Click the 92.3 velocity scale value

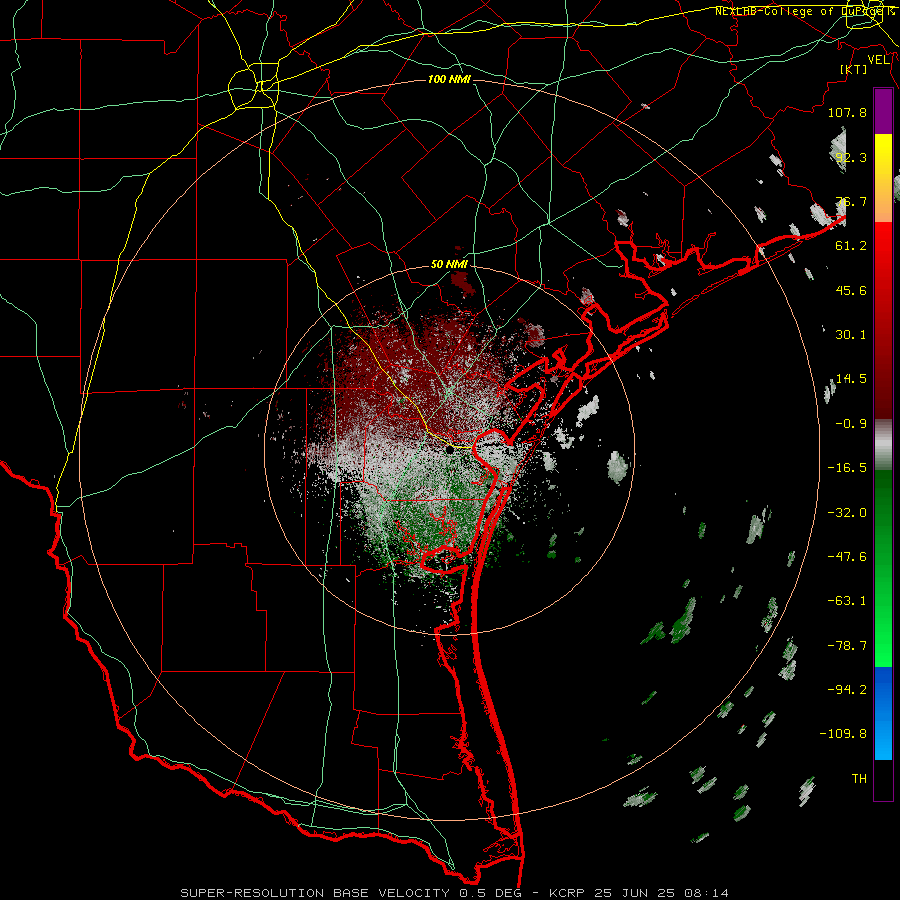[x=851, y=157]
